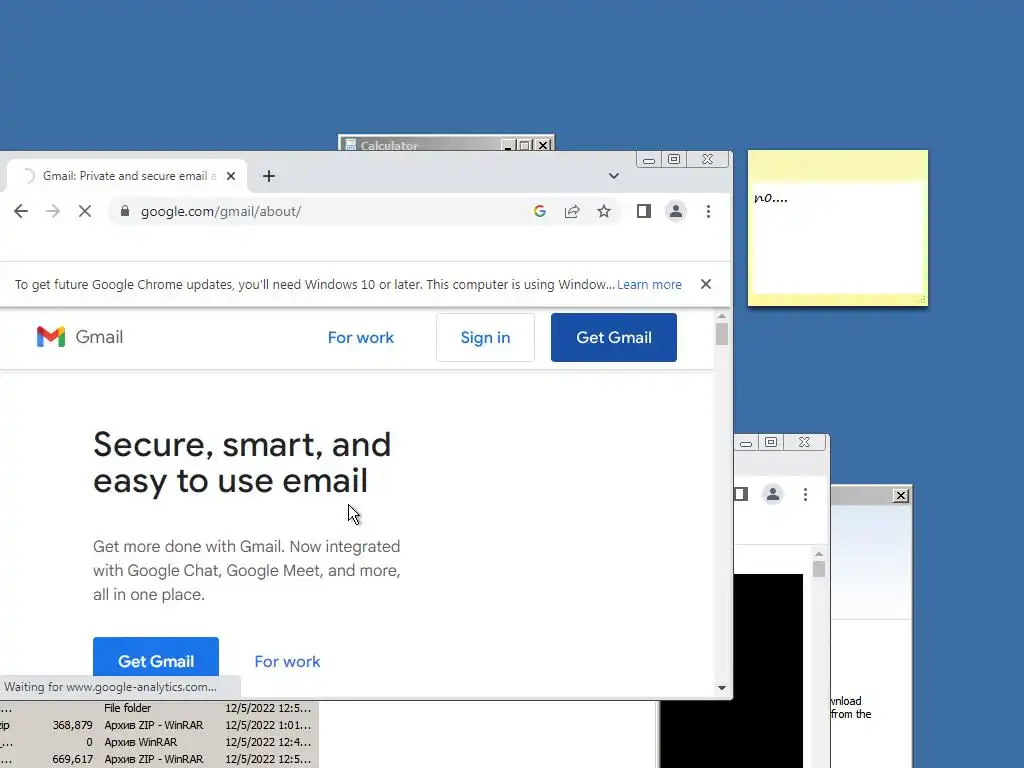Select the 368,879 archive row in WinRAR

pos(159,725)
